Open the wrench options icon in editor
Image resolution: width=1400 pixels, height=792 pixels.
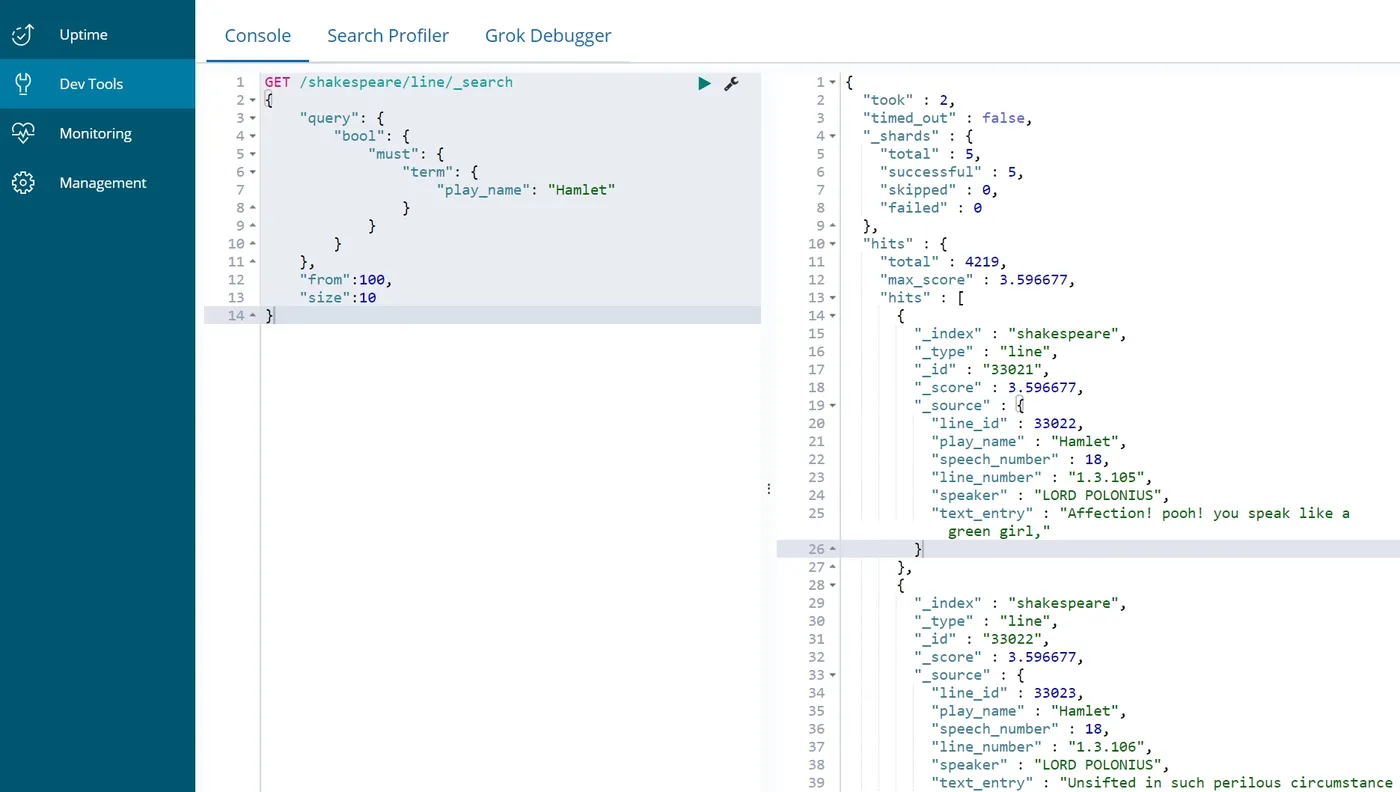point(731,83)
